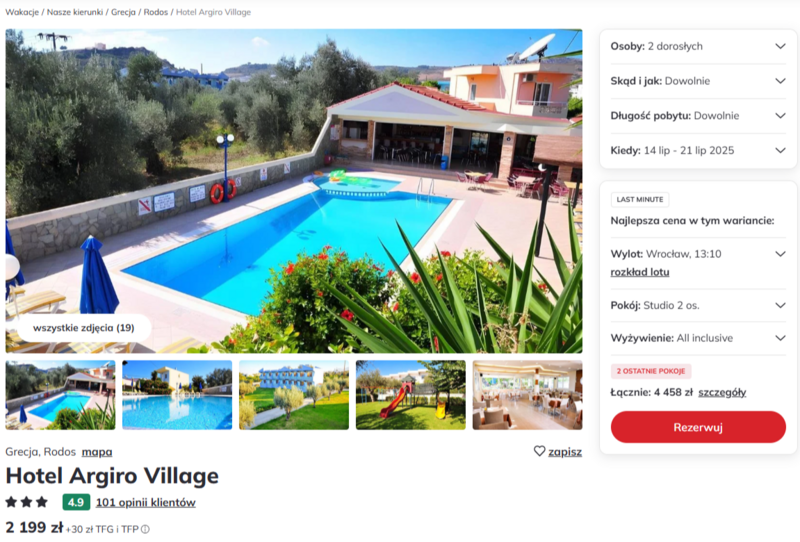Open the rozkład lotu link
This screenshot has height=542, width=800.
(640, 272)
